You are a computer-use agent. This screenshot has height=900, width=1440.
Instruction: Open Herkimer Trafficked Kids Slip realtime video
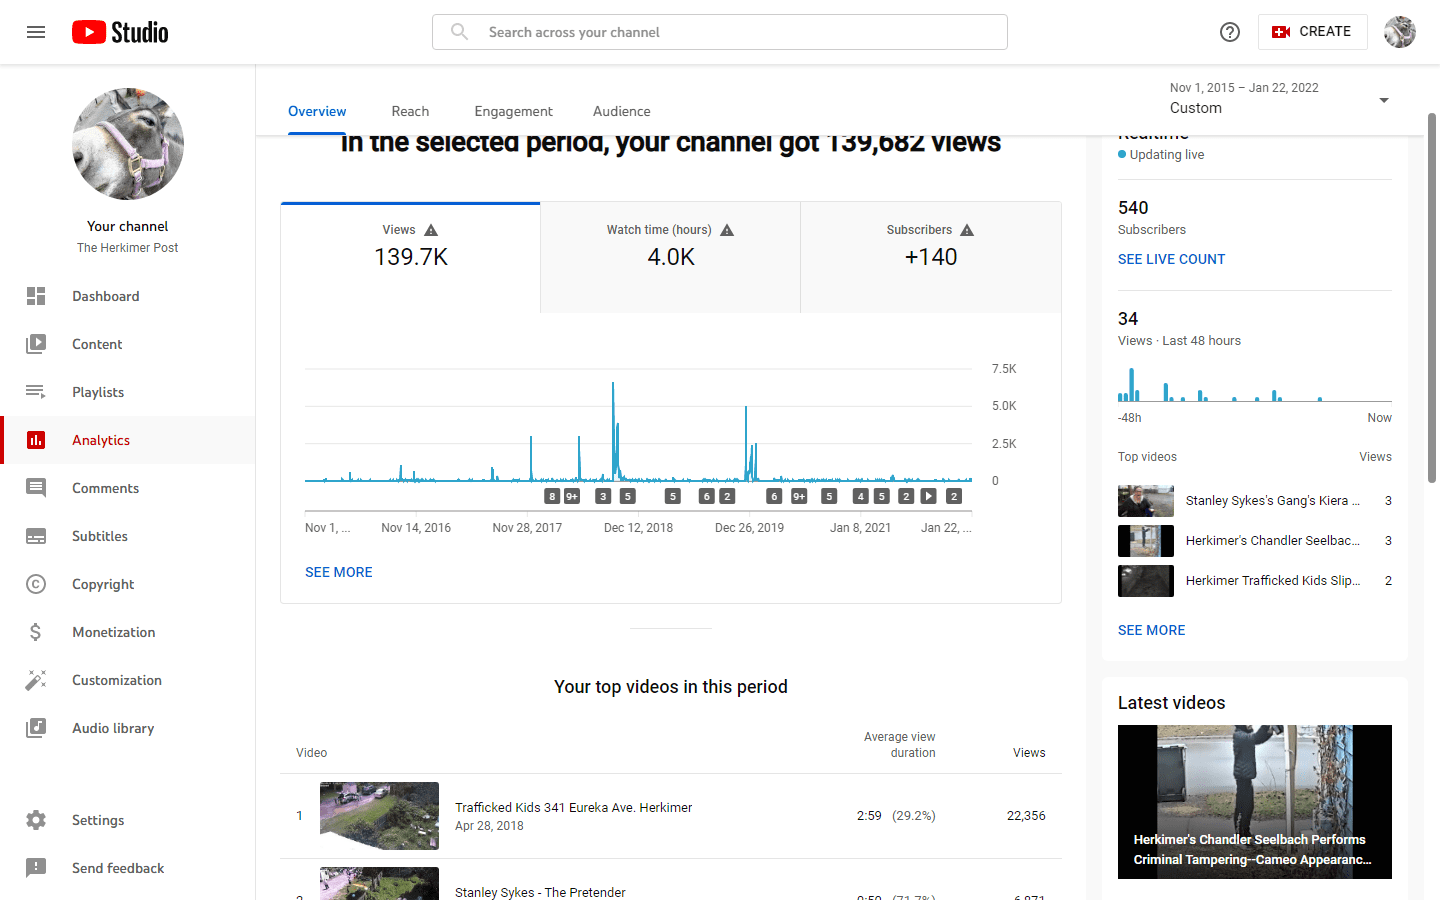click(x=1255, y=581)
